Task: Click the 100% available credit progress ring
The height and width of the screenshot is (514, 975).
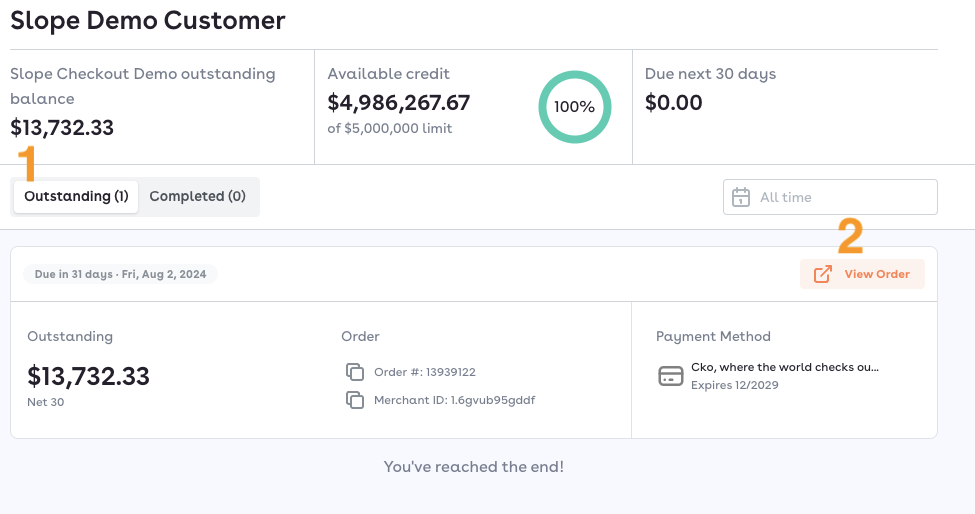Action: 574,107
